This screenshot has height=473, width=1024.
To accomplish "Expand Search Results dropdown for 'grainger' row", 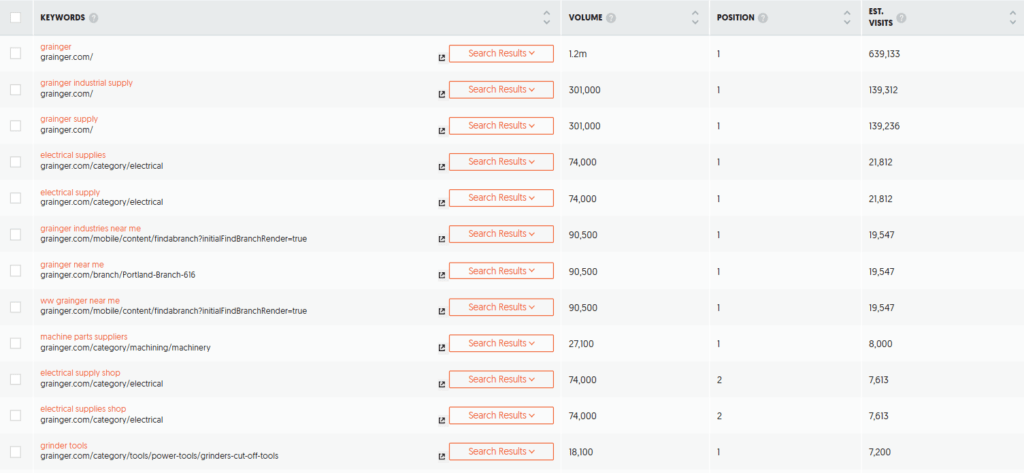I will pos(501,54).
